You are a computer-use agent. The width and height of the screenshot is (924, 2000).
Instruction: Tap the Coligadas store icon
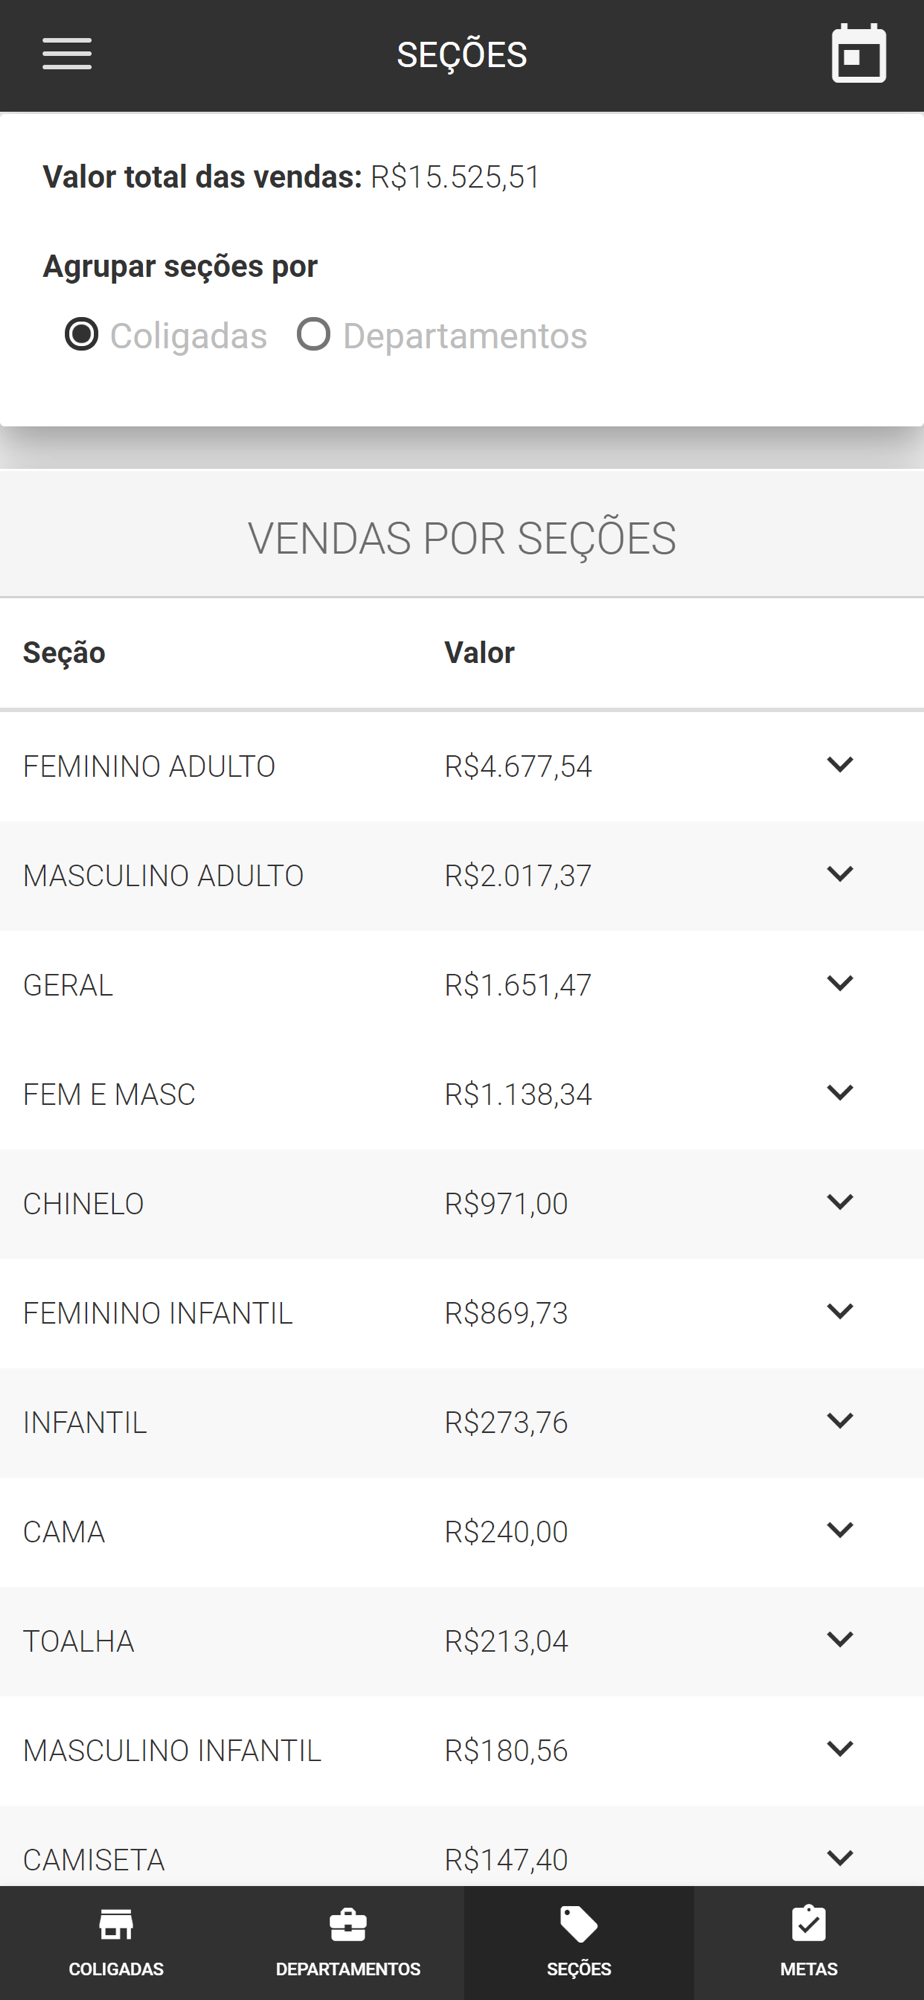tap(116, 1923)
